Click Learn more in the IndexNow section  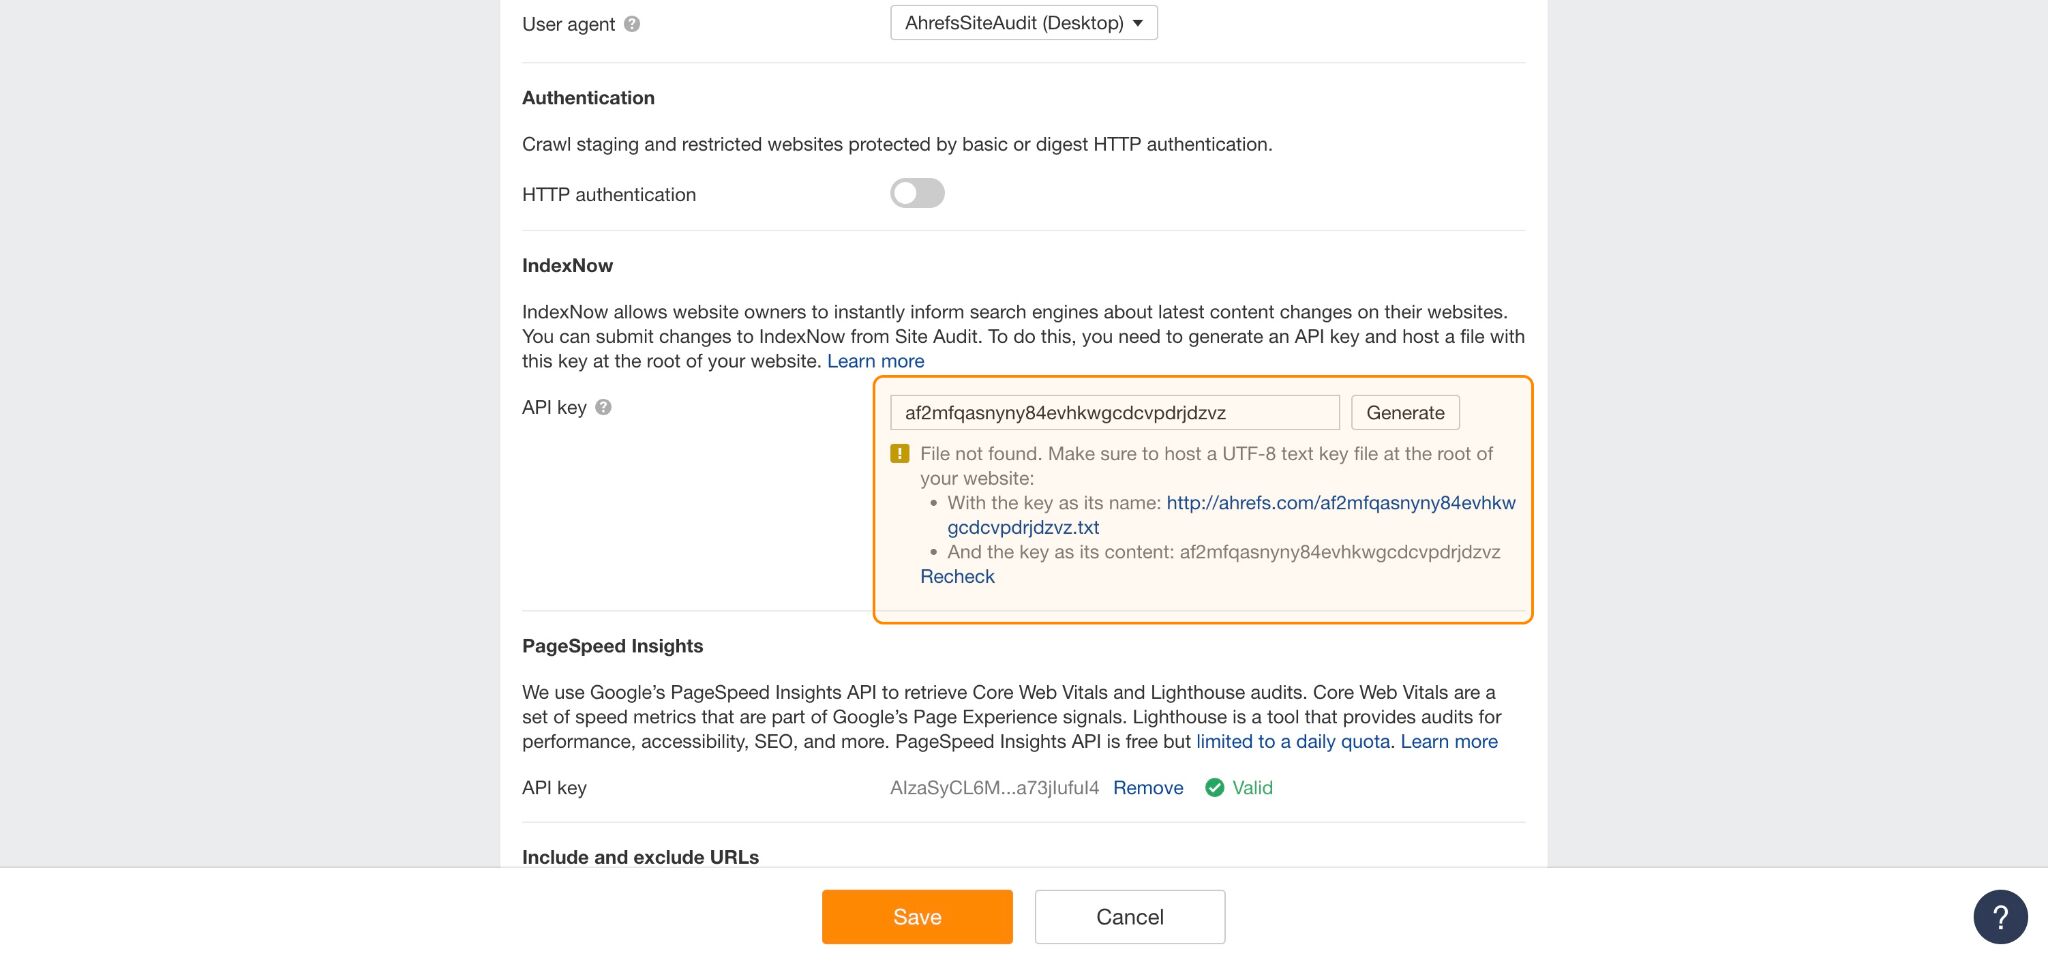click(x=875, y=361)
